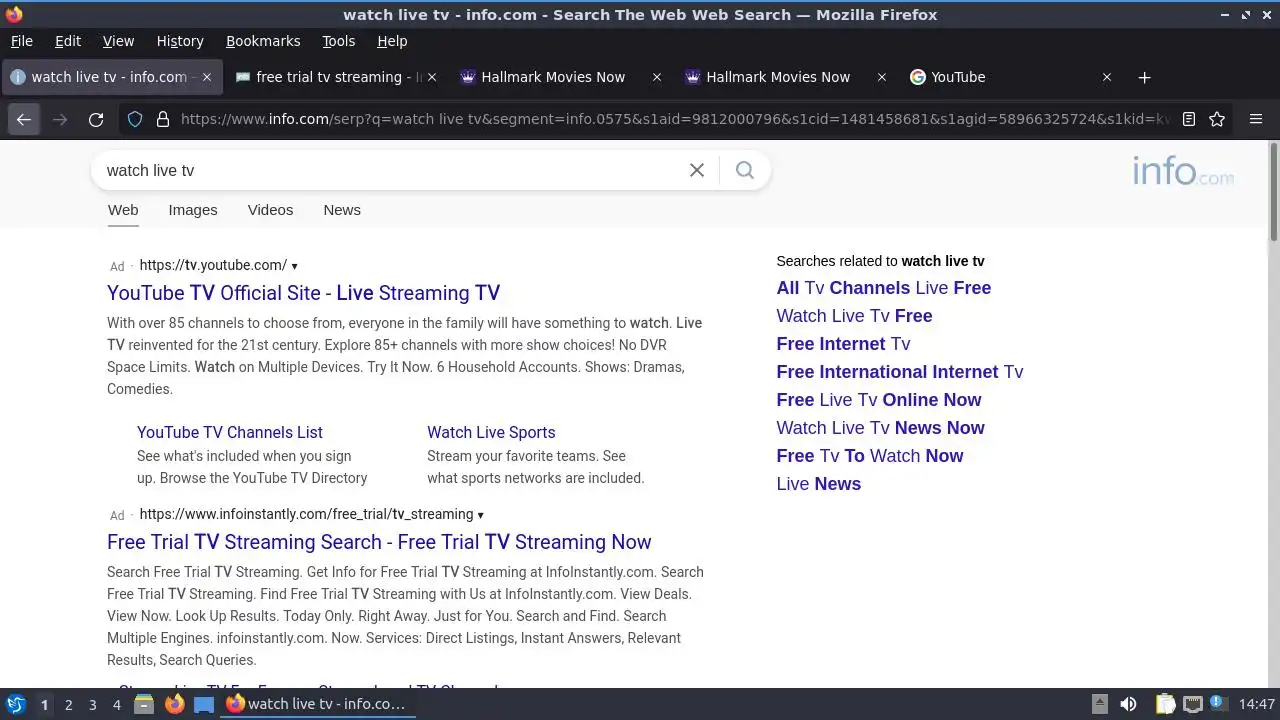The height and width of the screenshot is (720, 1280).
Task: Open clipboard manager tray icon
Action: (x=1165, y=704)
